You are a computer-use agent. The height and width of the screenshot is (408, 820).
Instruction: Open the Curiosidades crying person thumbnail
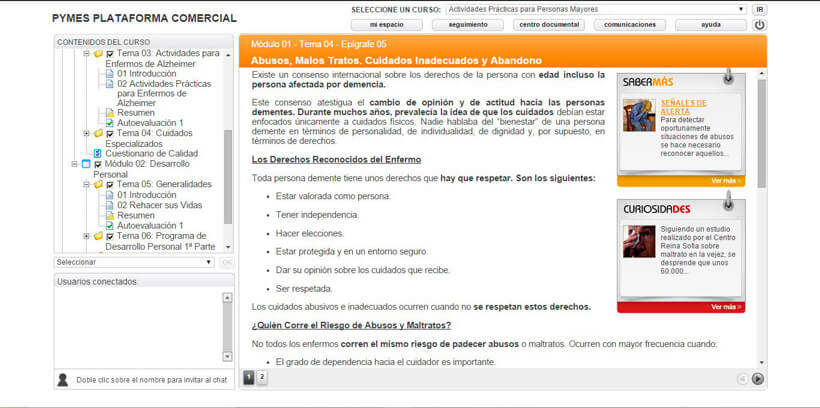[x=639, y=241]
